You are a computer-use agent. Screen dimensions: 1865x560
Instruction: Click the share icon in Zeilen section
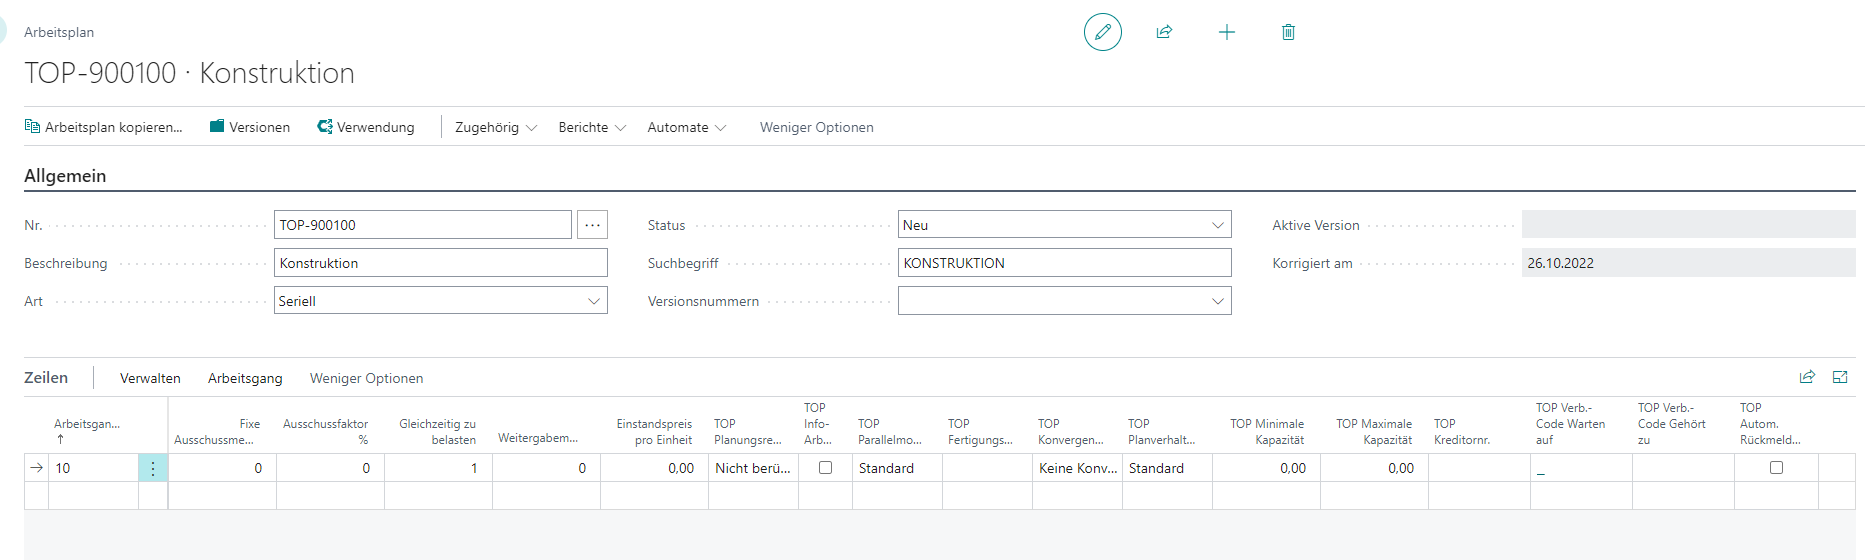[x=1807, y=377]
